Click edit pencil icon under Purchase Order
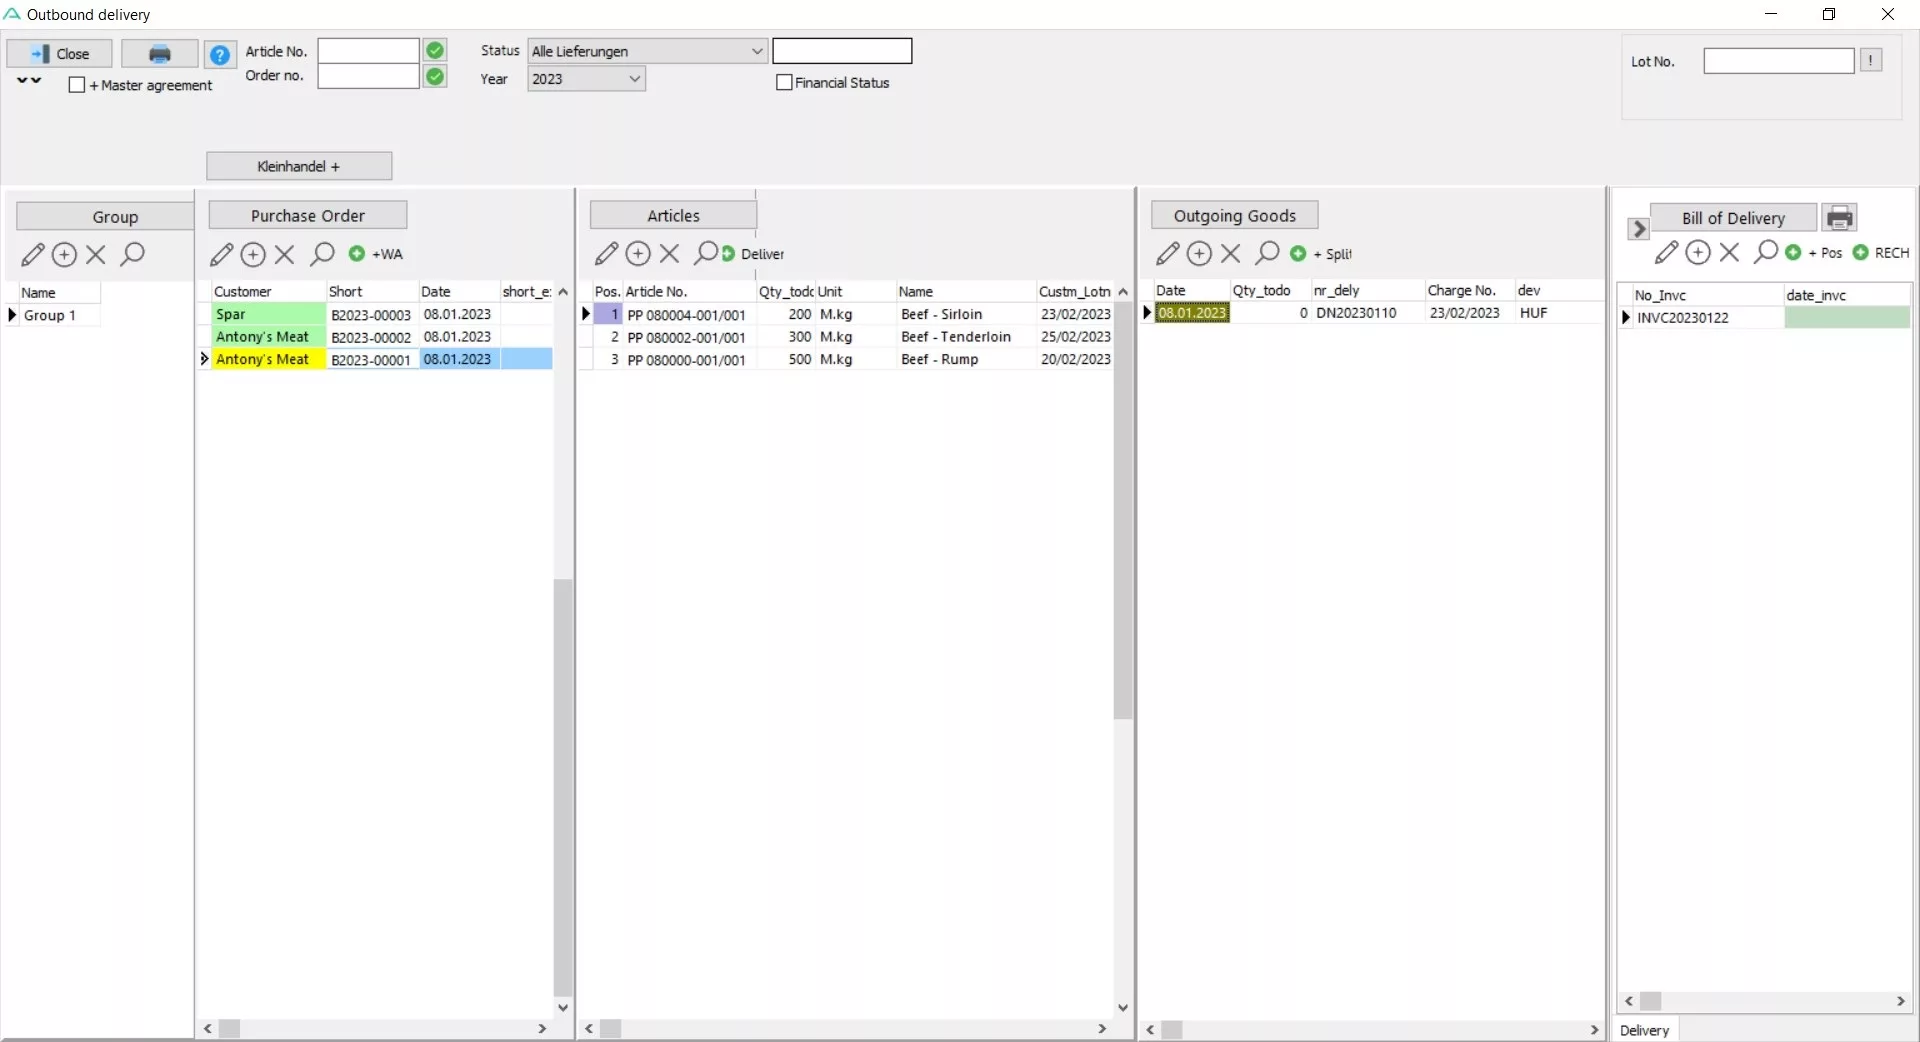1920x1042 pixels. [222, 255]
